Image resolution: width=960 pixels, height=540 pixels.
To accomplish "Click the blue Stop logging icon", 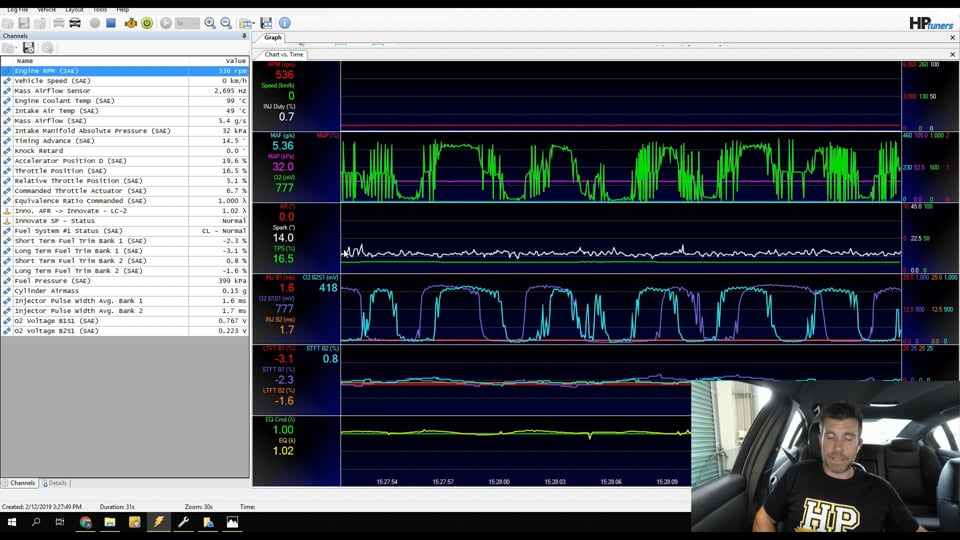I will [111, 23].
